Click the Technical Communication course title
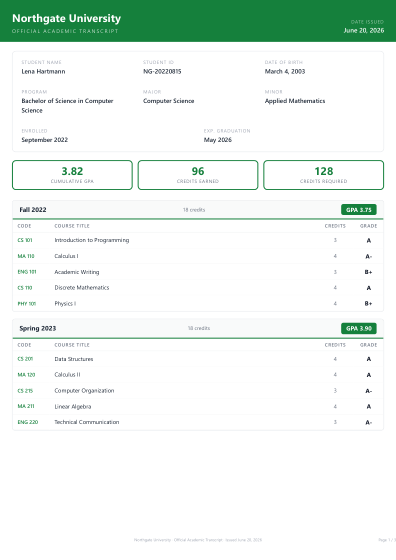The width and height of the screenshot is (396, 560). tap(87, 422)
